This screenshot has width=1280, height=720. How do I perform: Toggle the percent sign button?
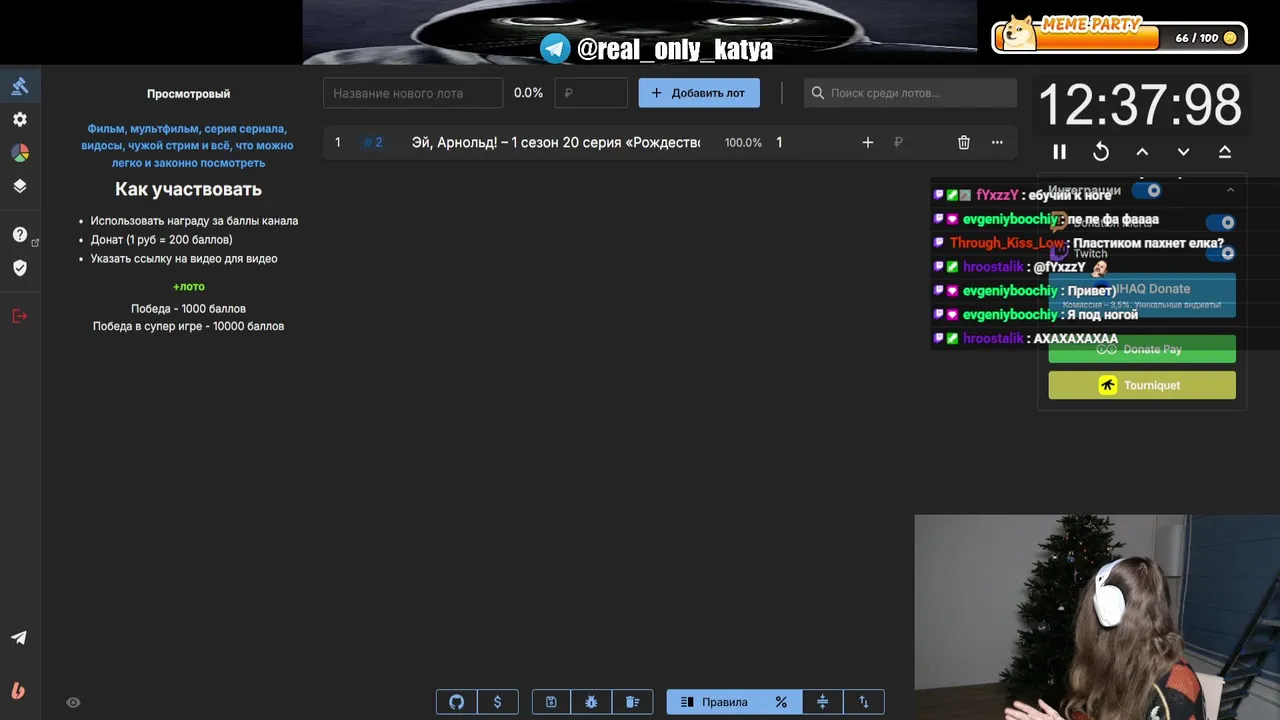[x=781, y=702]
